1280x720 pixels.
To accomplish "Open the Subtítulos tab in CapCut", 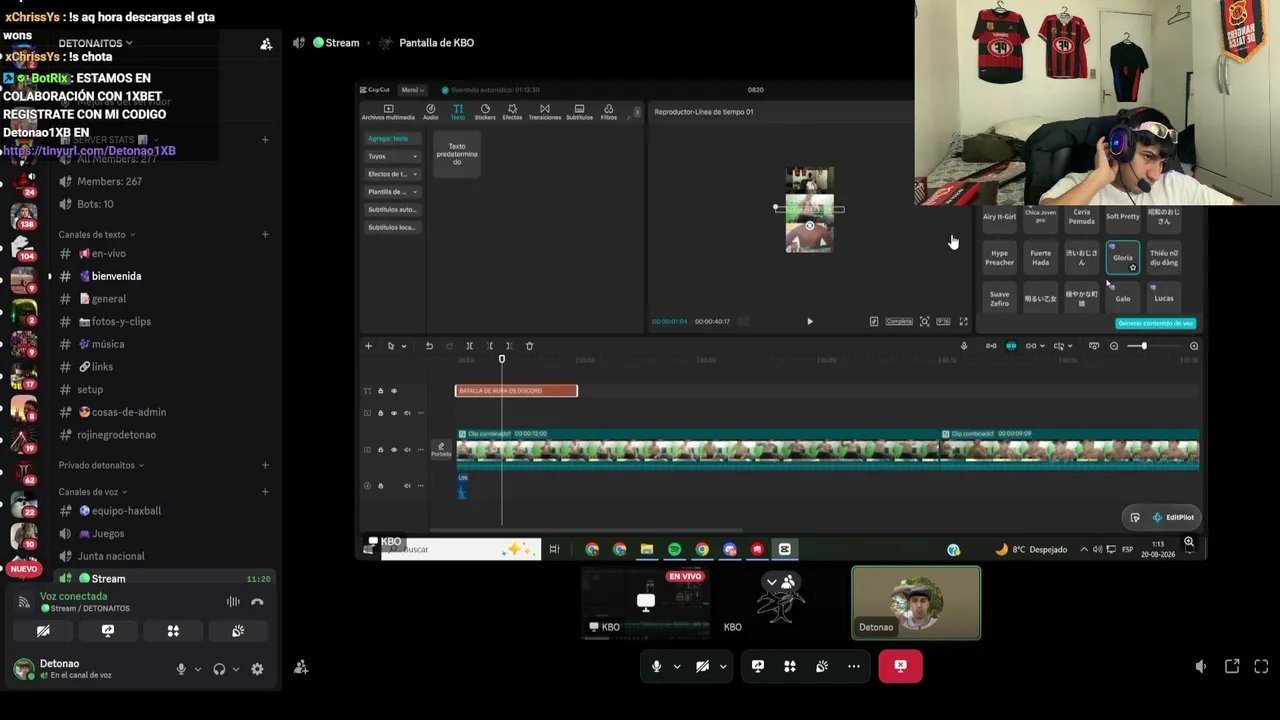I will tap(579, 112).
